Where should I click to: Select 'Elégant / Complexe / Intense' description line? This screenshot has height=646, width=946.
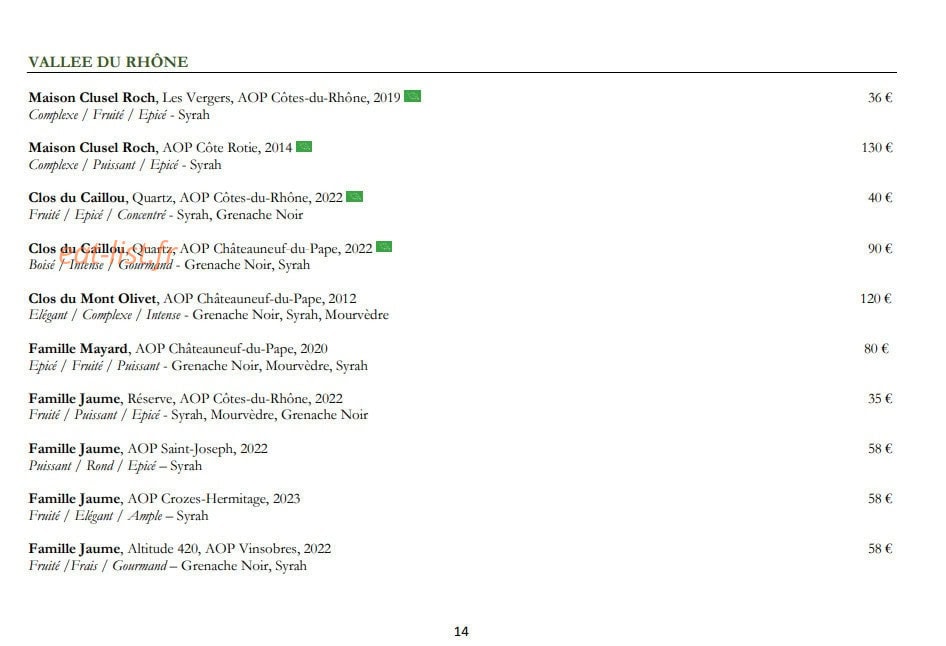(x=208, y=315)
